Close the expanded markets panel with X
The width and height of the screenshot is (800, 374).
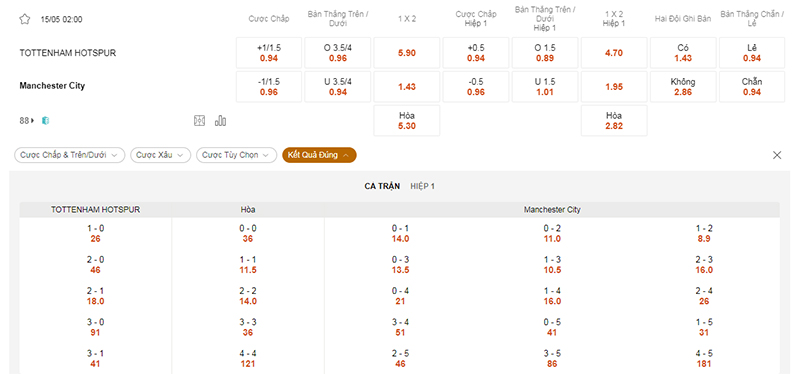point(777,155)
